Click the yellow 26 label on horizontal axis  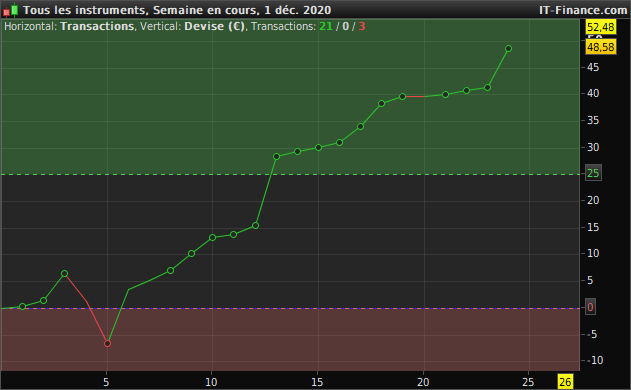coord(565,382)
